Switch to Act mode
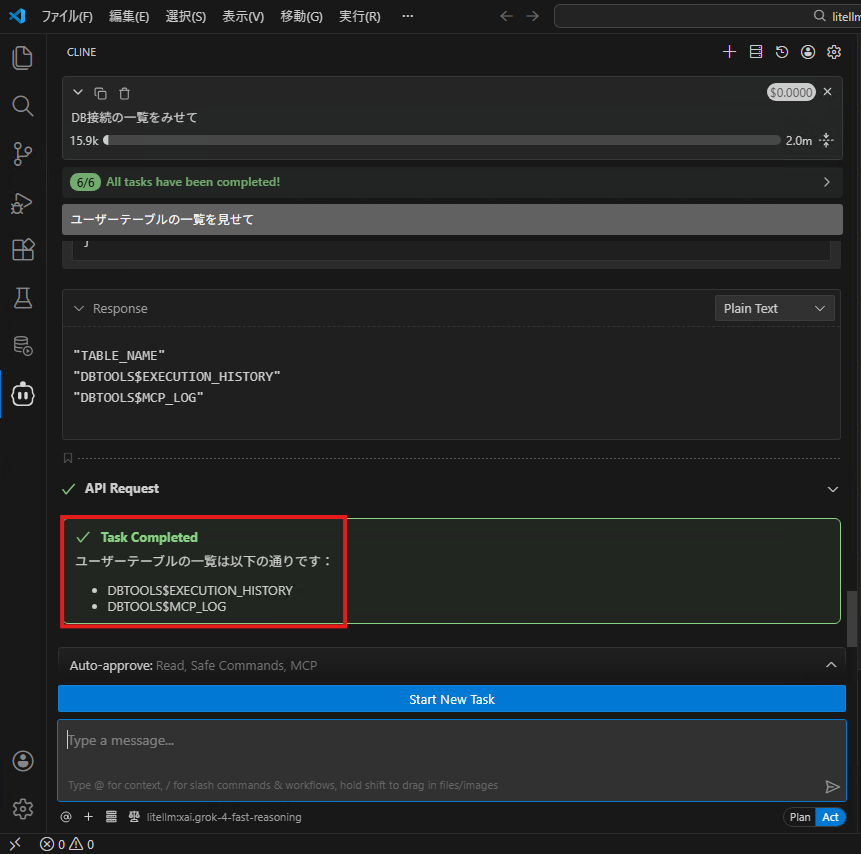 [830, 817]
